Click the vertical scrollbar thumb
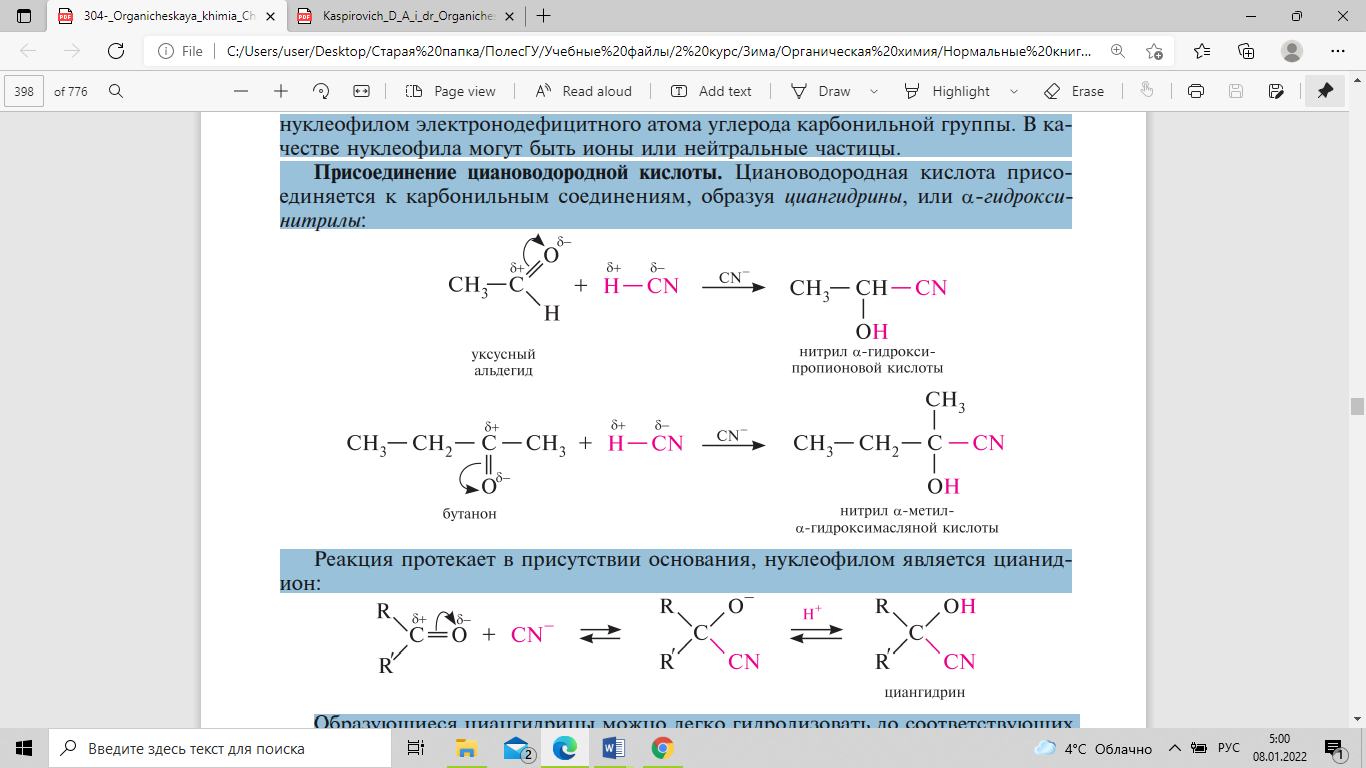Image resolution: width=1366 pixels, height=768 pixels. pos(1357,406)
